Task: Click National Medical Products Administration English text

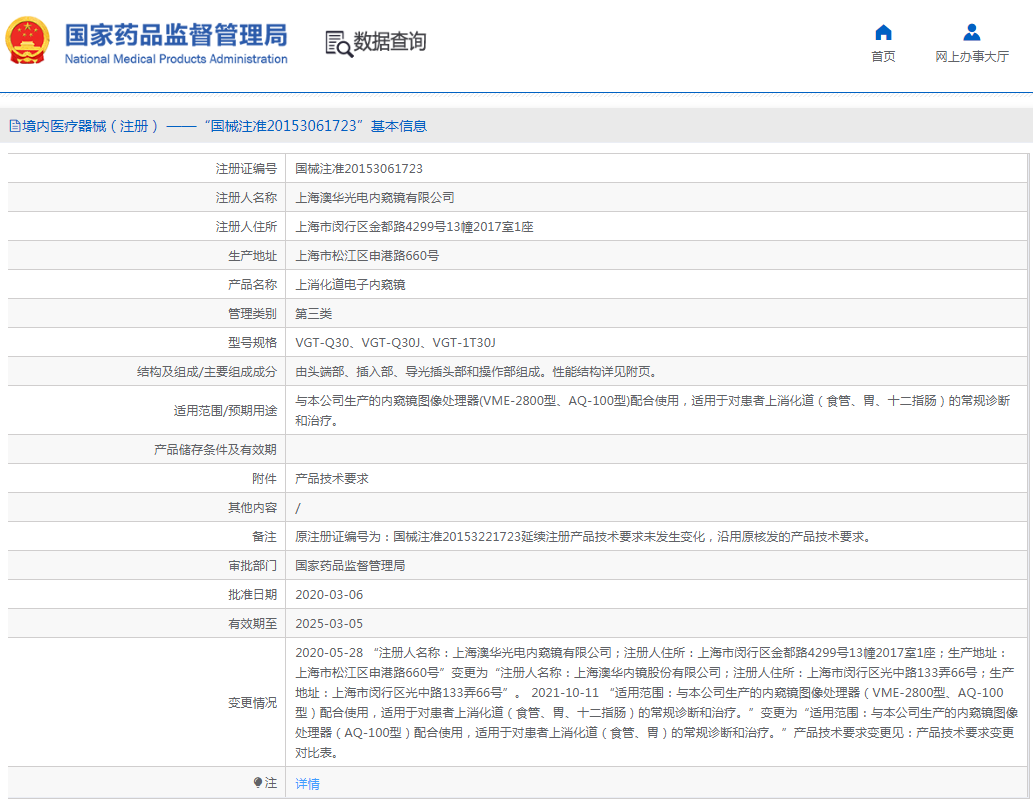Action: [176, 59]
